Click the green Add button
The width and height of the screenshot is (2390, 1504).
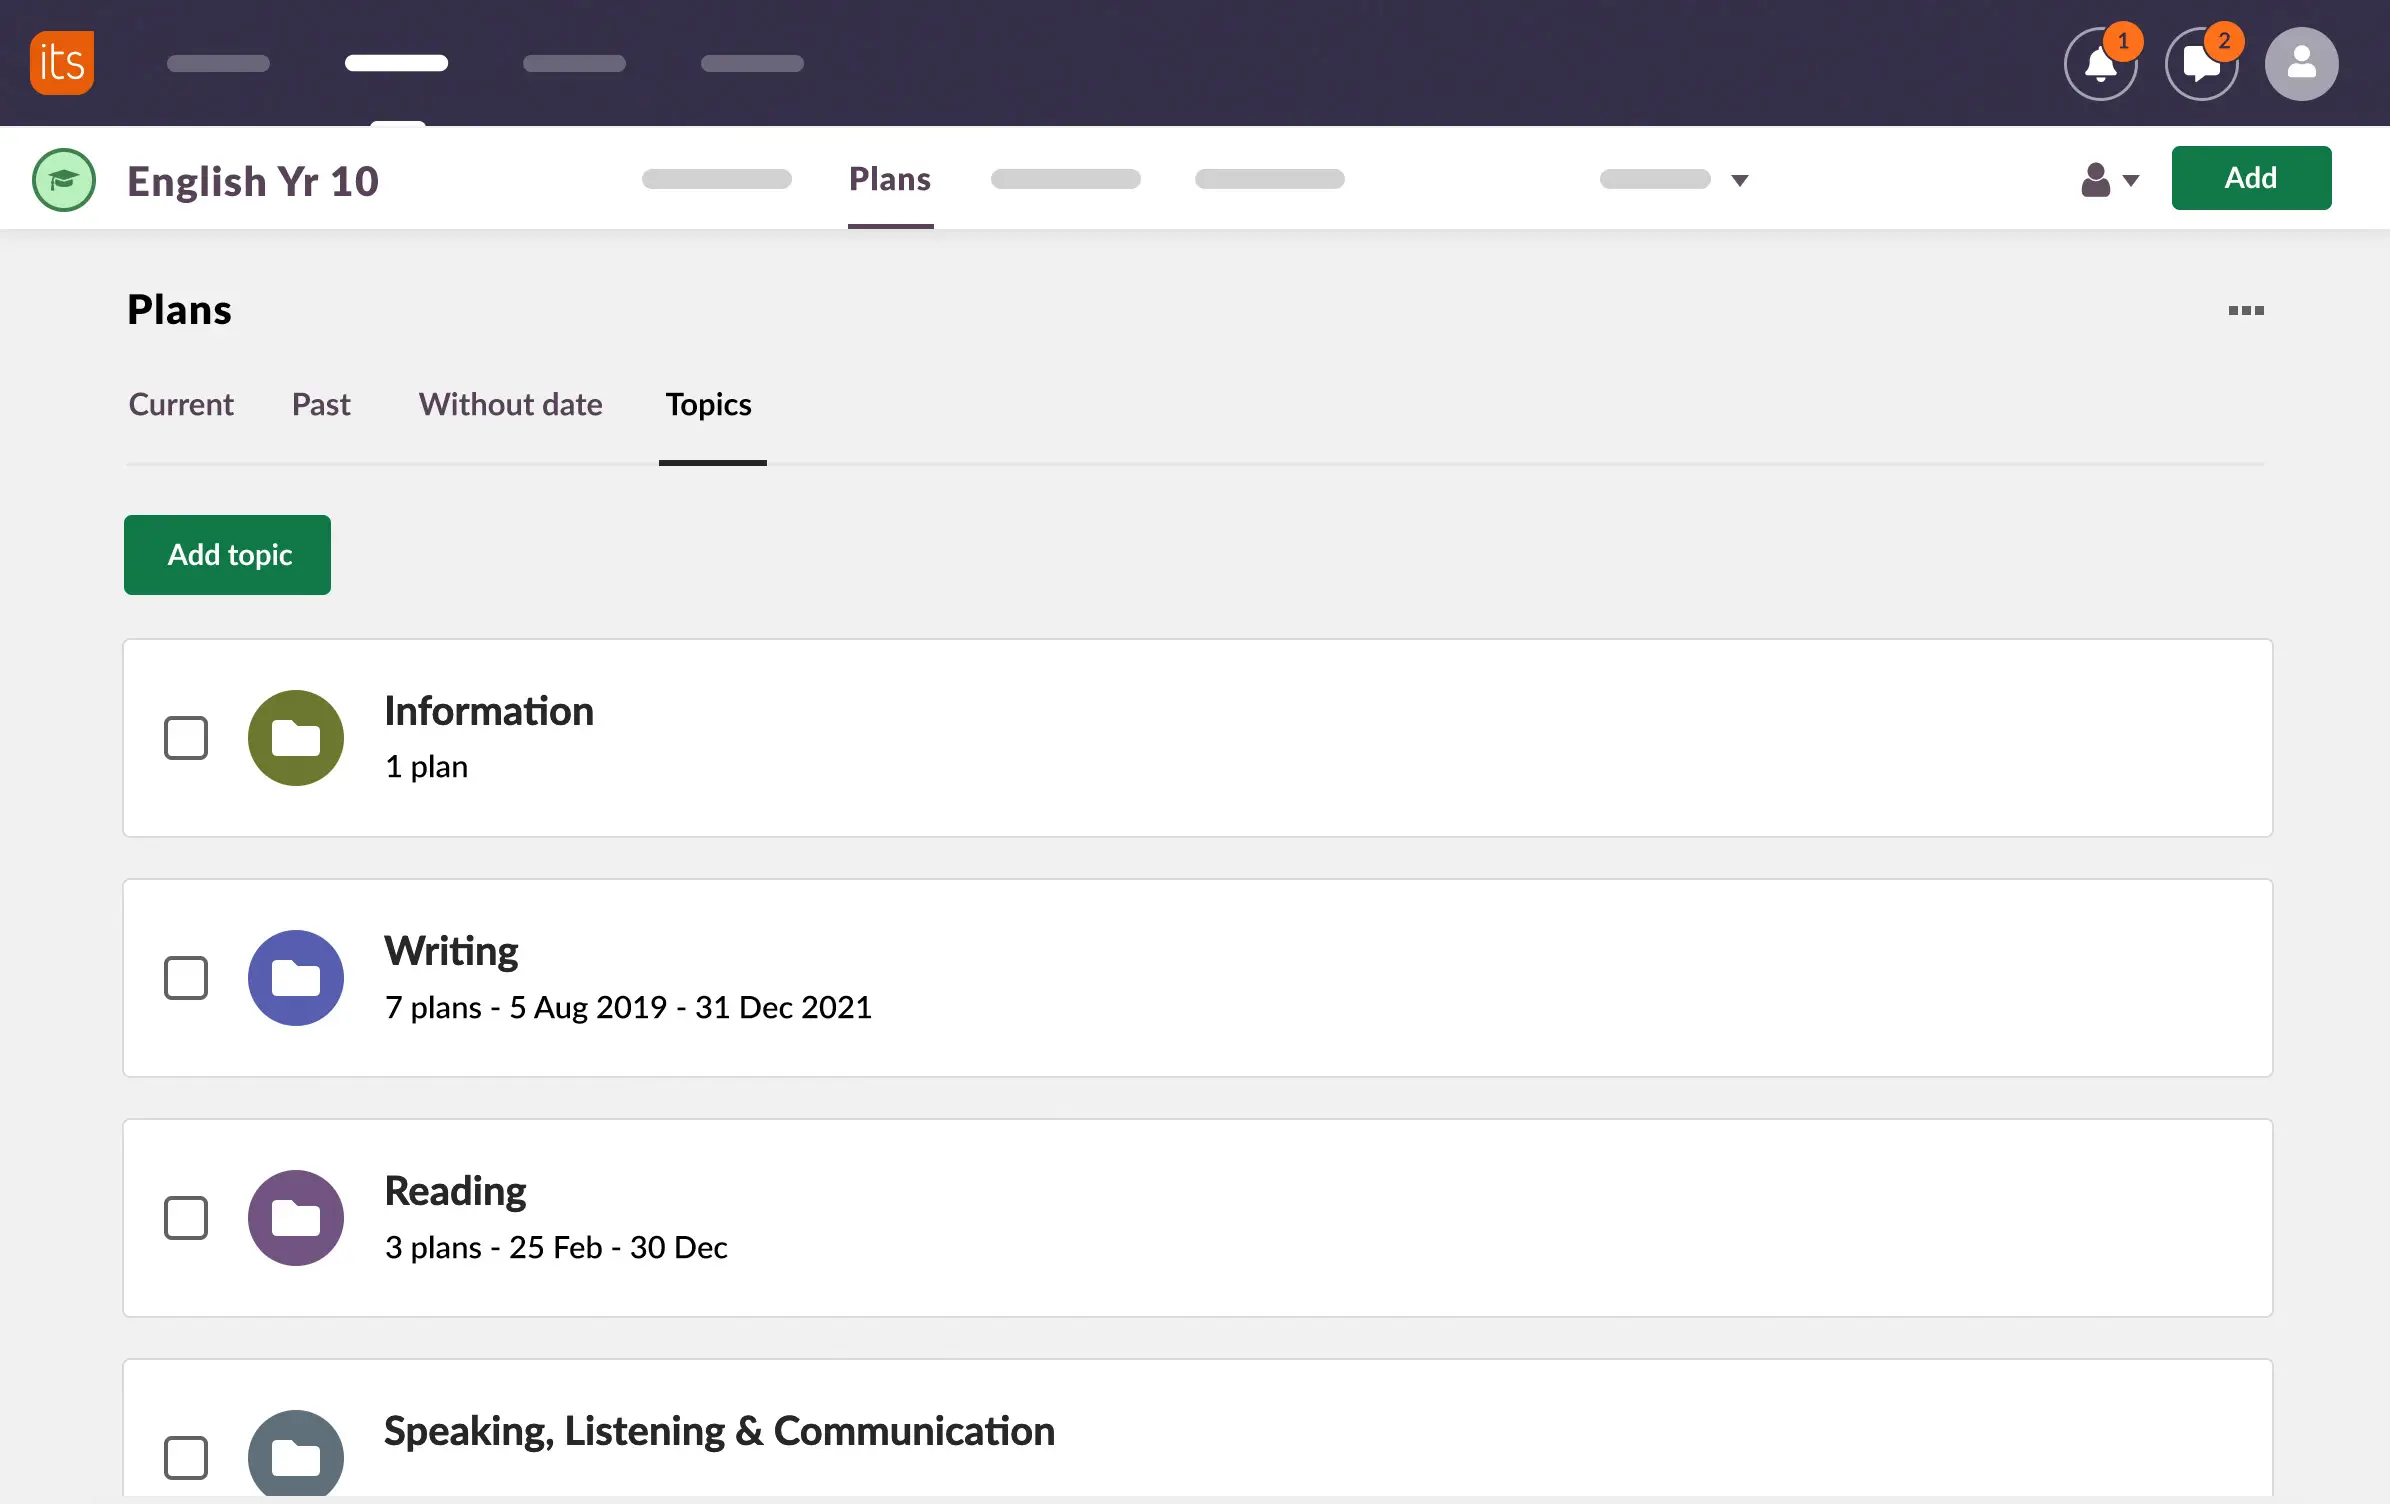tap(2250, 178)
